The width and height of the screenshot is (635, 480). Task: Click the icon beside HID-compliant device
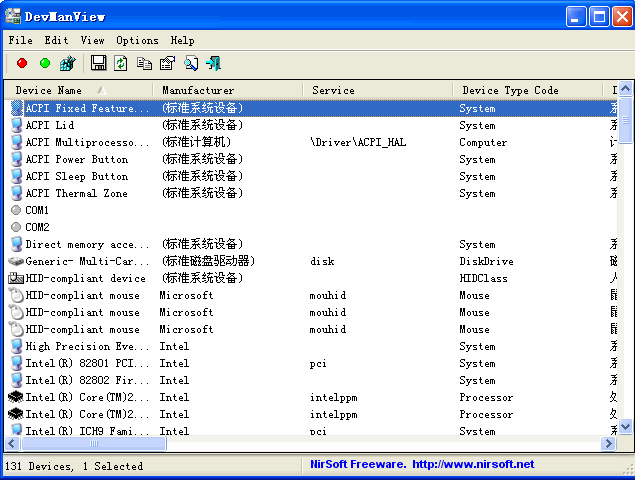(x=16, y=278)
